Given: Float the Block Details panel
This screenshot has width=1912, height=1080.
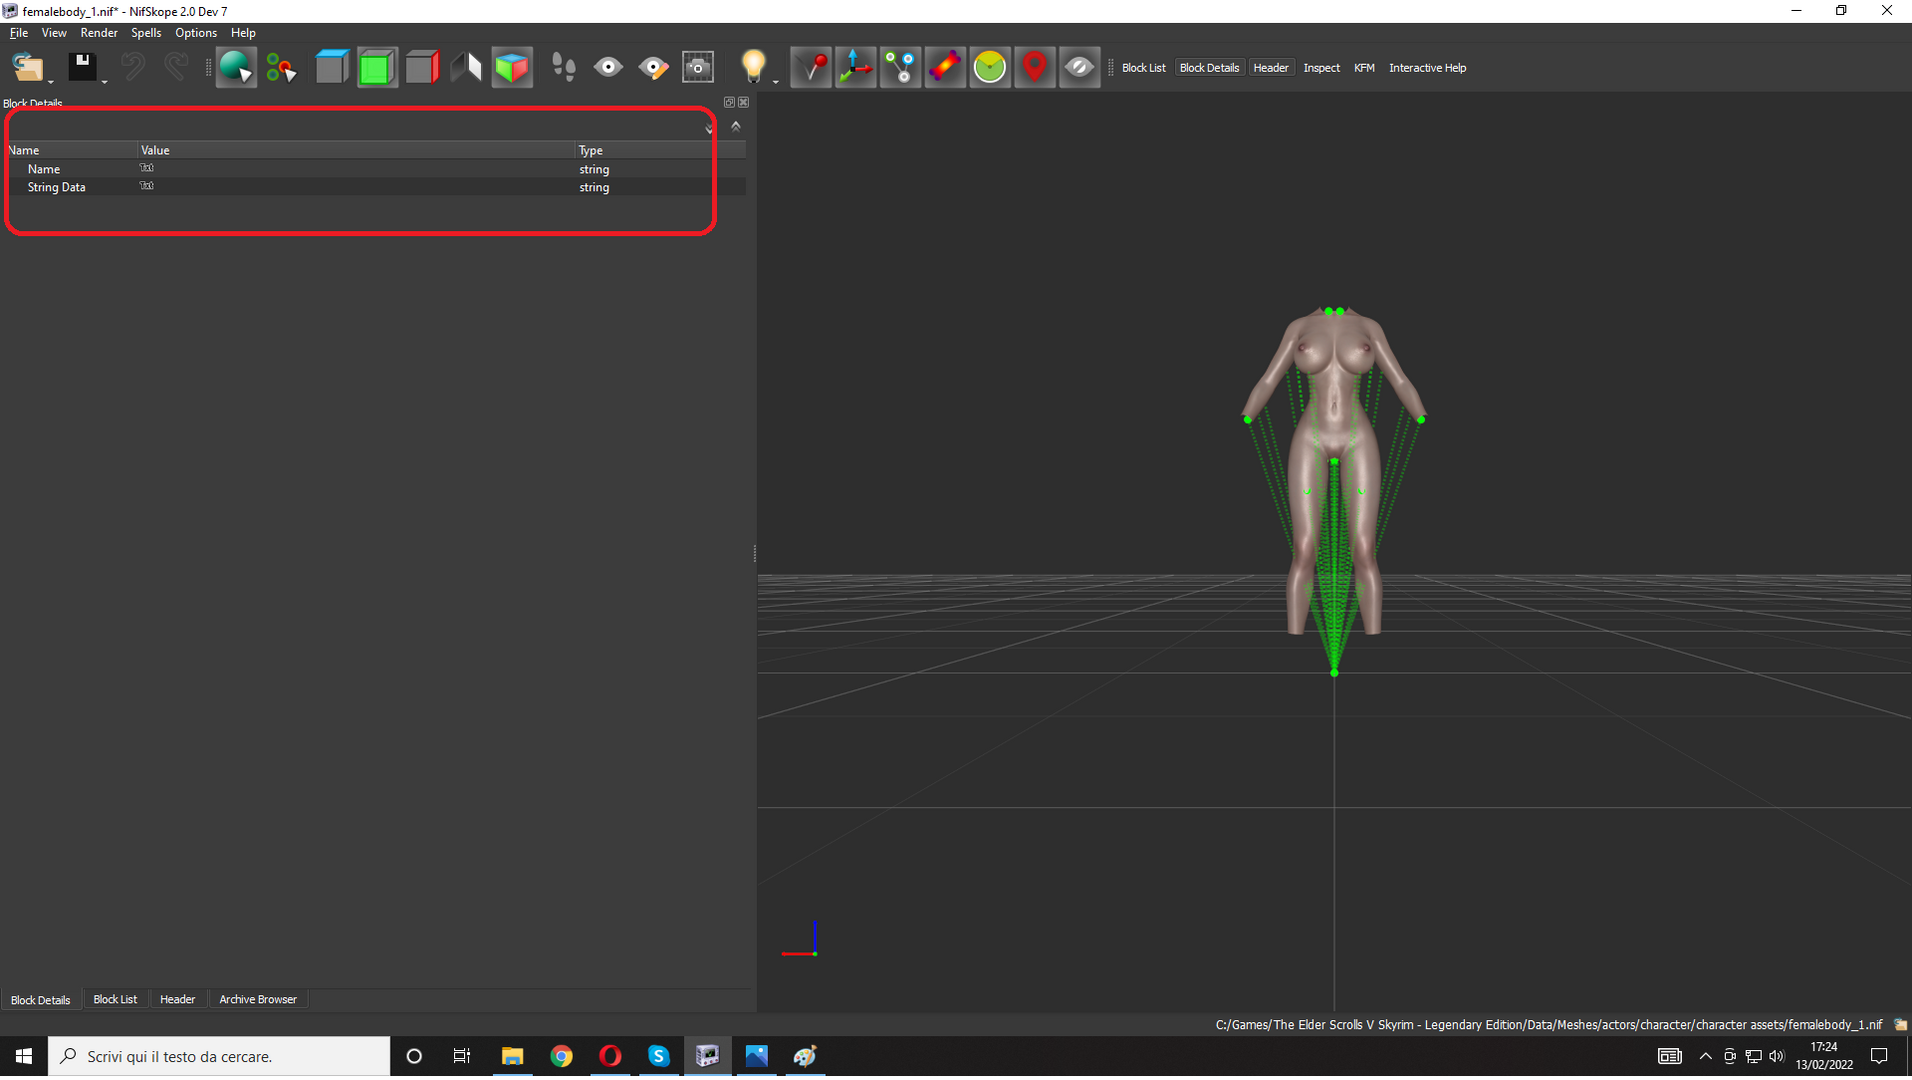Looking at the screenshot, I should point(729,102).
